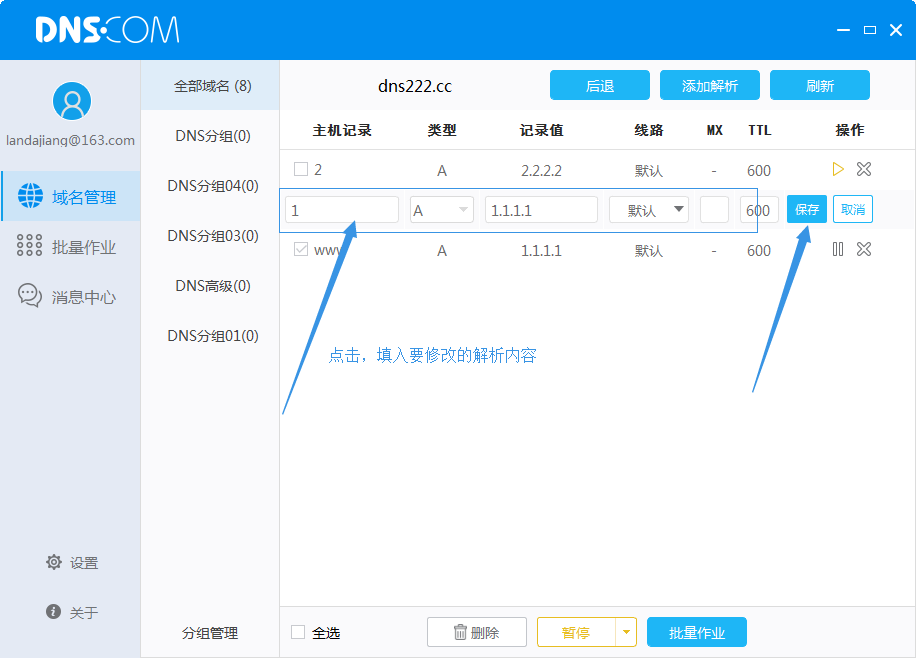This screenshot has width=916, height=658.
Task: Click the play icon for record 2
Action: (x=838, y=169)
